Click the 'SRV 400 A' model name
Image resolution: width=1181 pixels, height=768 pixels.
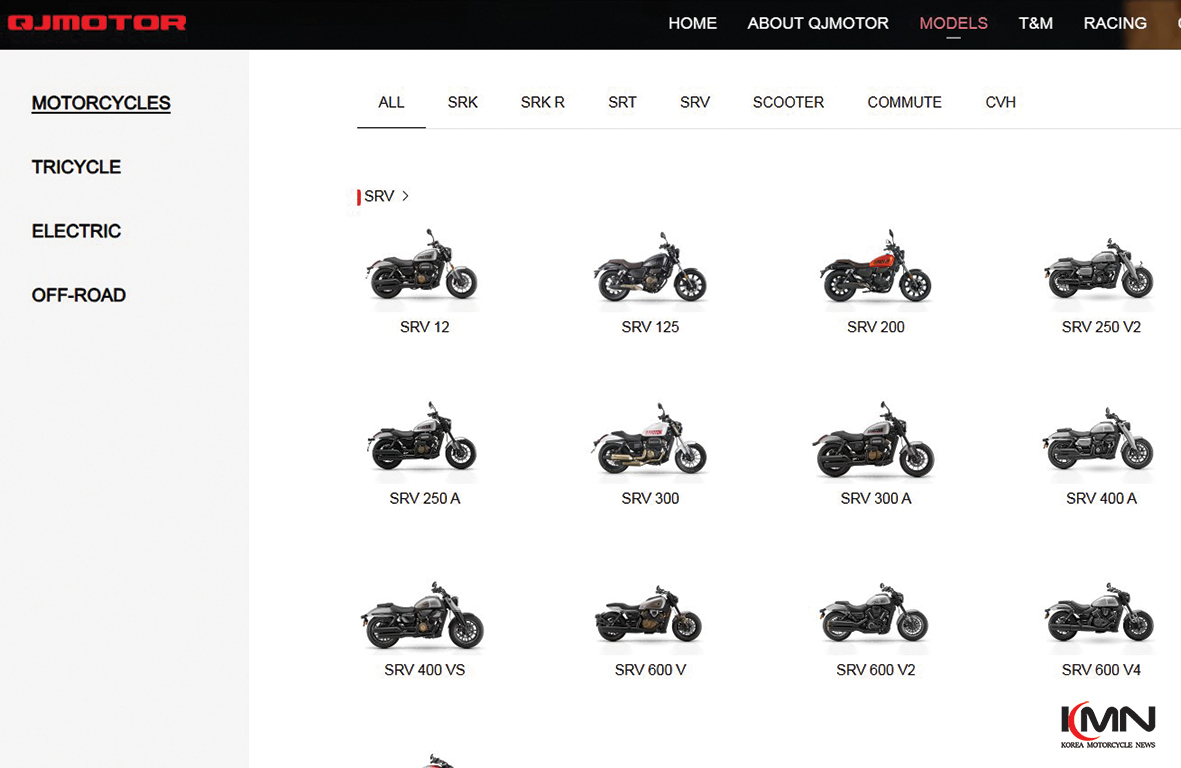tap(1101, 499)
